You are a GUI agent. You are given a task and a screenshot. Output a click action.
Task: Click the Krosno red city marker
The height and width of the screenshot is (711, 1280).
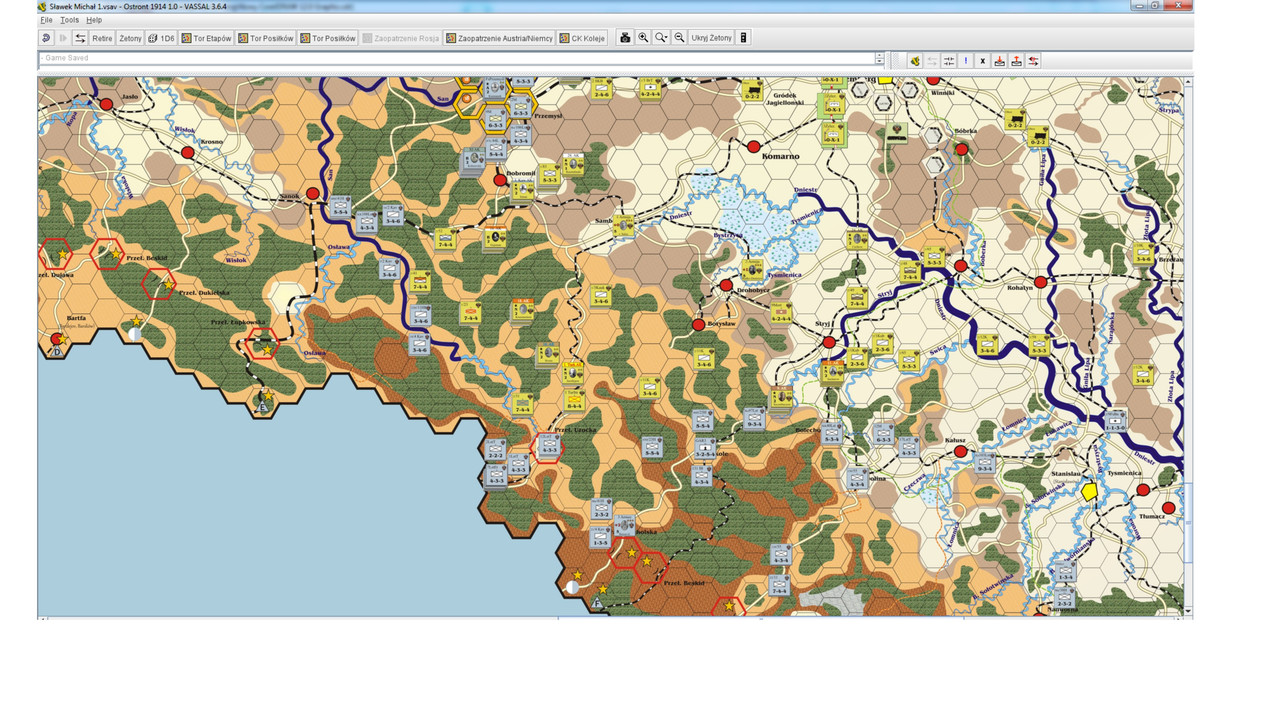[x=187, y=153]
